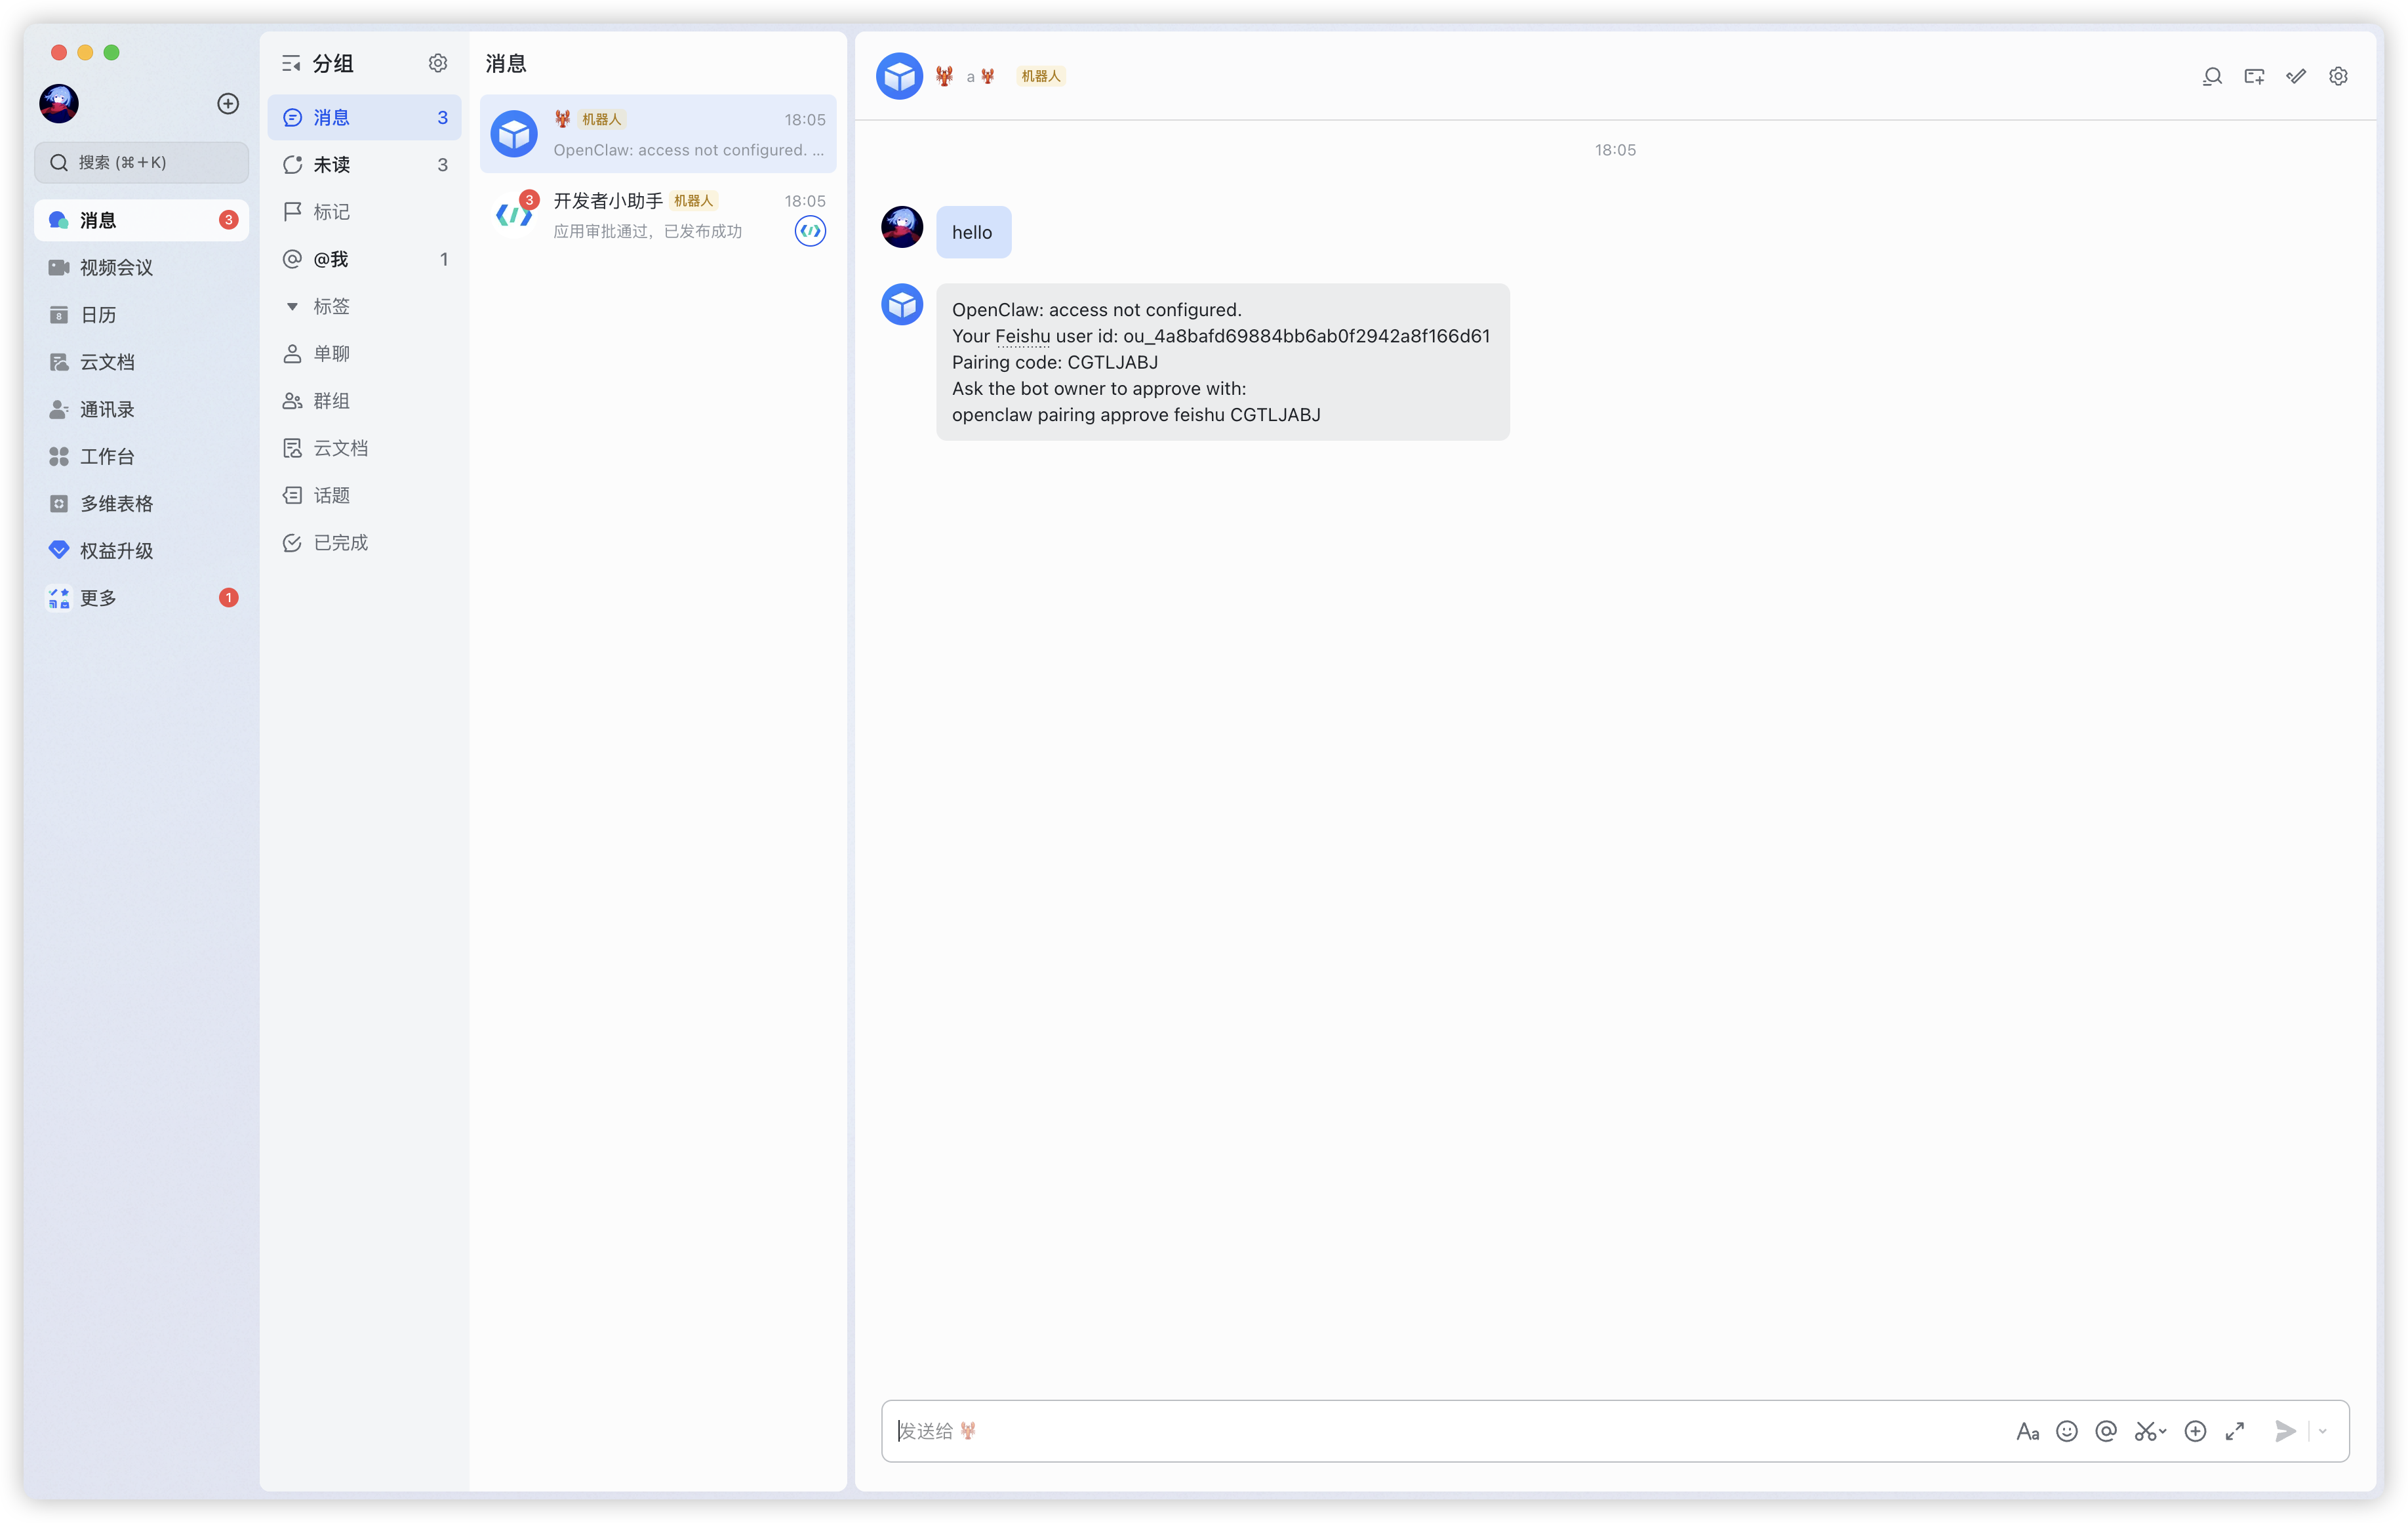Collapse the 分组 sidebar panel
Image resolution: width=2408 pixels, height=1523 pixels.
click(291, 64)
